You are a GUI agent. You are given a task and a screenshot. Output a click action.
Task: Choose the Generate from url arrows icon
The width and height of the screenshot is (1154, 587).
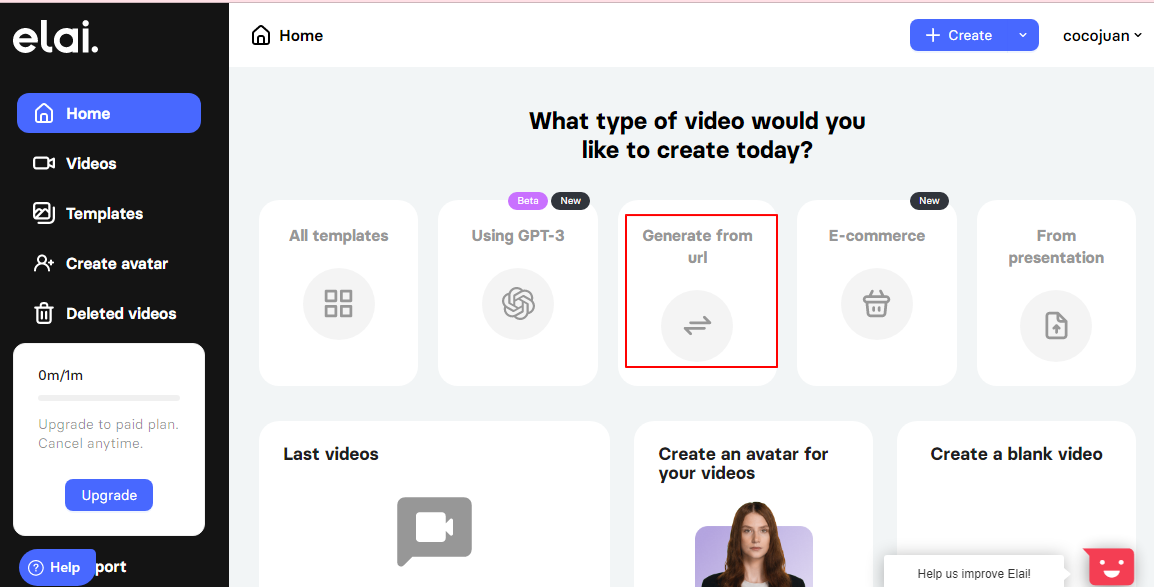pyautogui.click(x=697, y=326)
